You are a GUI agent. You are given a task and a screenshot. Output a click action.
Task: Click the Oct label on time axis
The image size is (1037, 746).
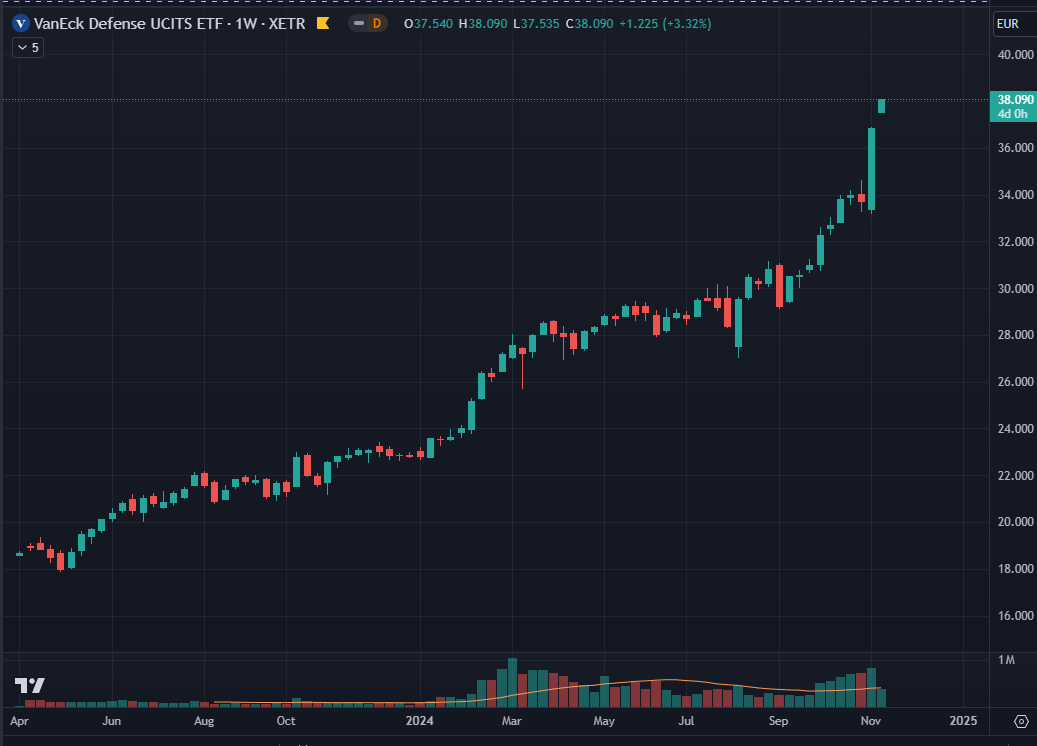[x=286, y=721]
